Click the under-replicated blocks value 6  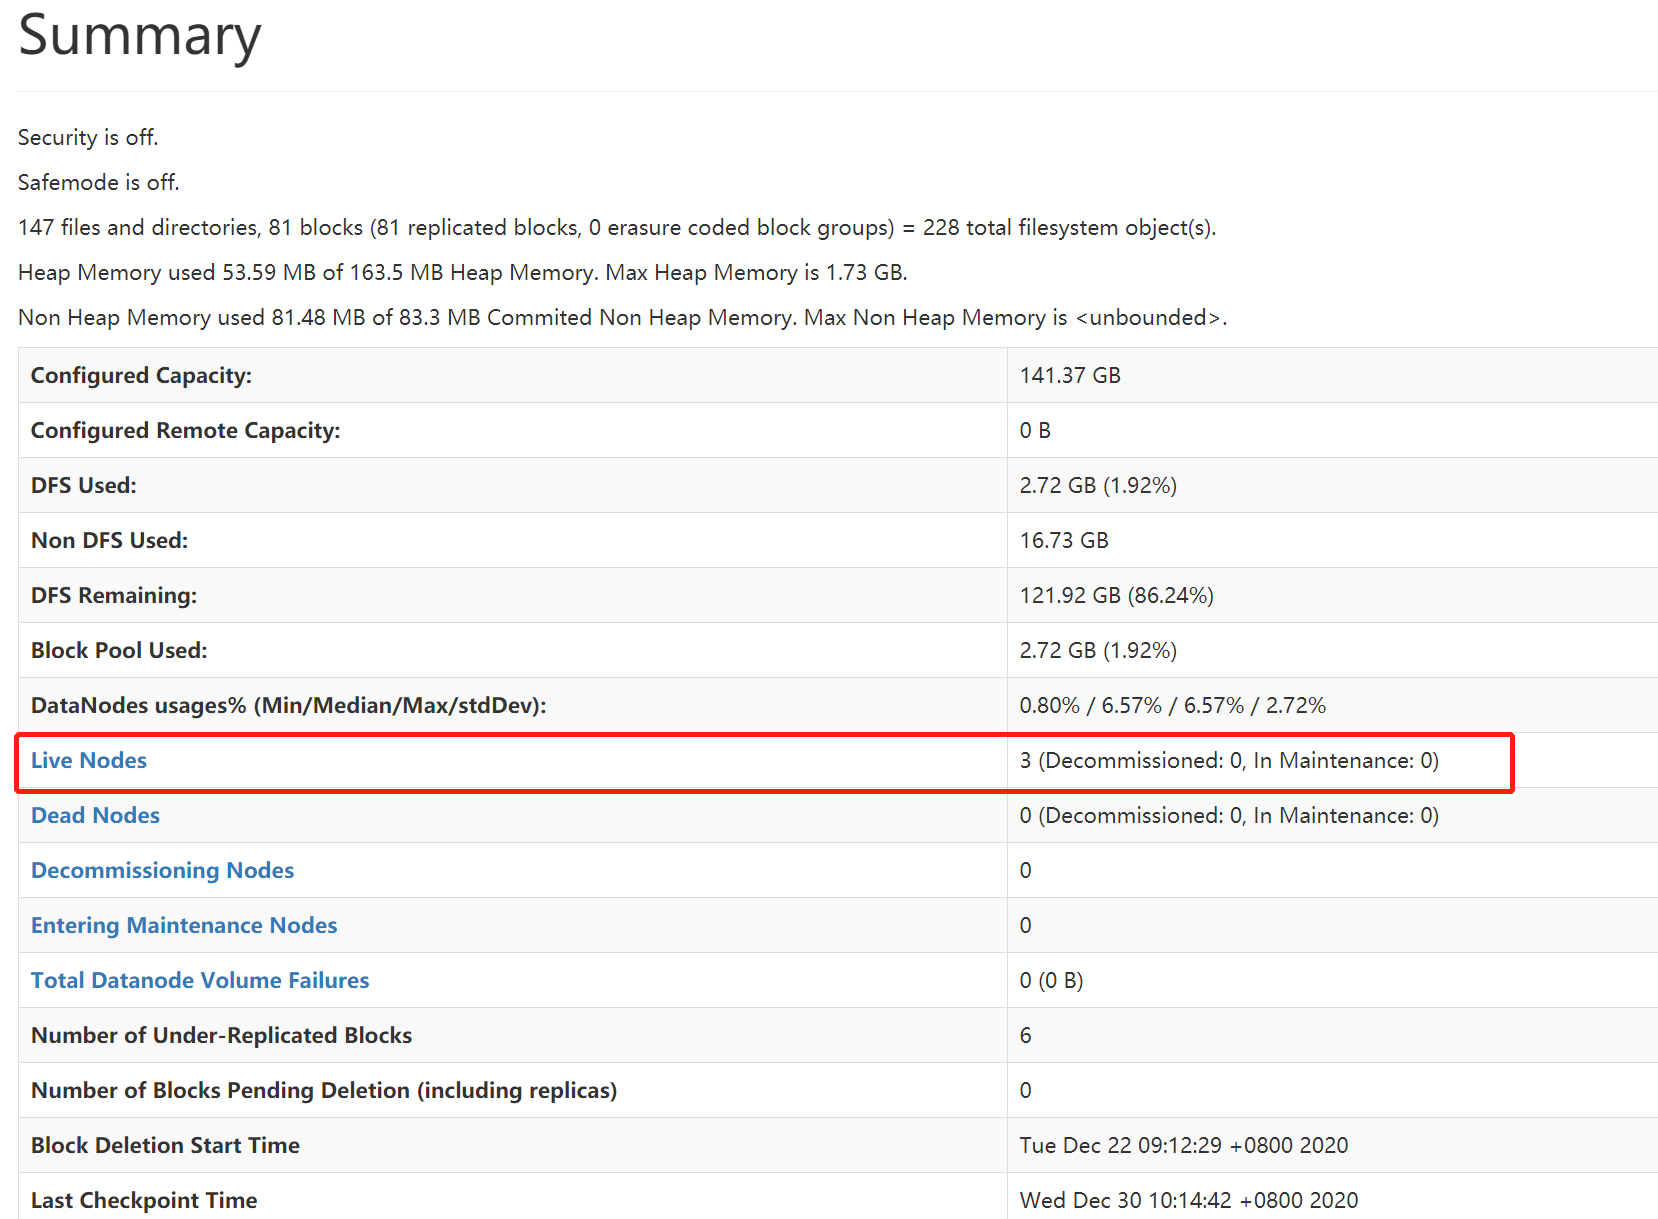[1026, 1035]
